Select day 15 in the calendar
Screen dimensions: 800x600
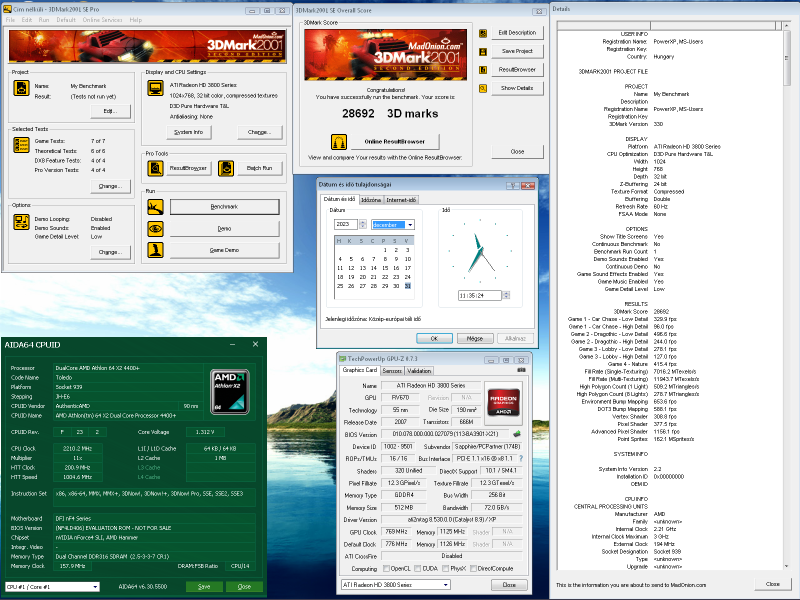click(x=385, y=268)
